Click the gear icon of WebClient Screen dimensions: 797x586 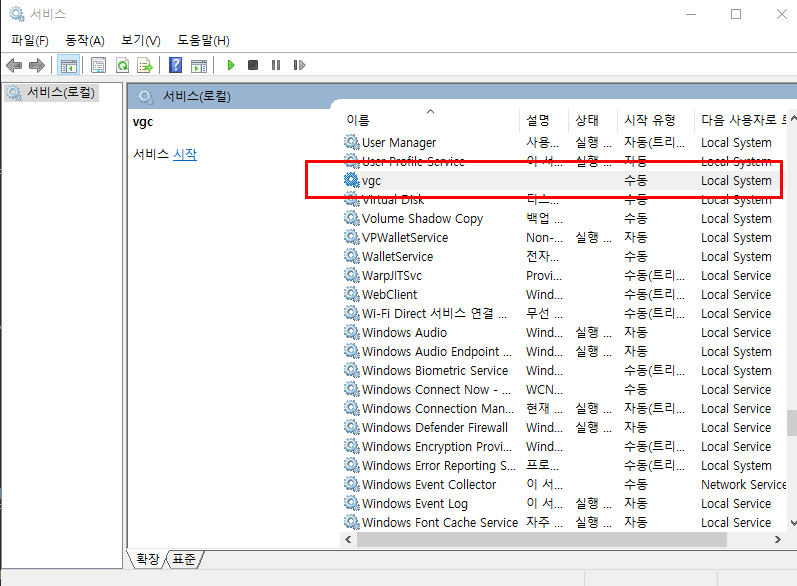pos(352,294)
